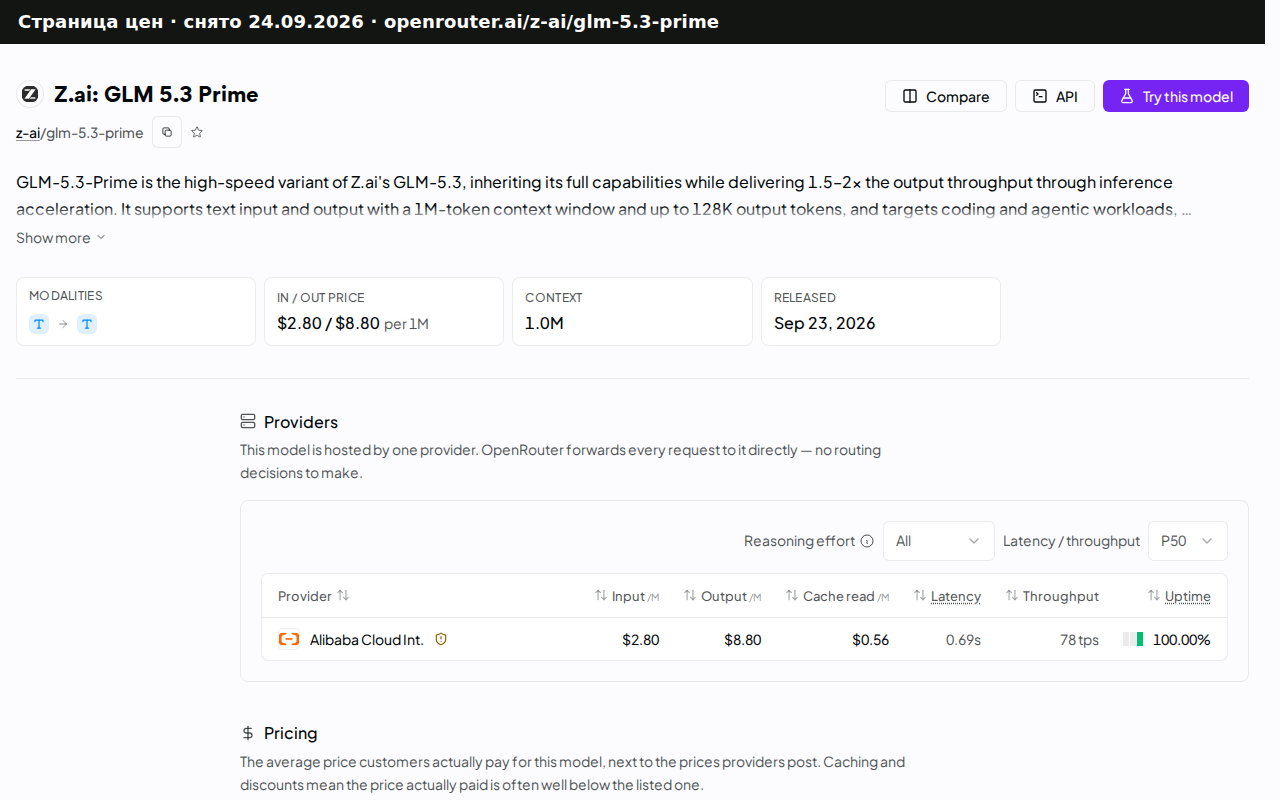Click the uptime bar indicator for Alibaba Cloud
The height and width of the screenshot is (800, 1280).
point(1133,639)
